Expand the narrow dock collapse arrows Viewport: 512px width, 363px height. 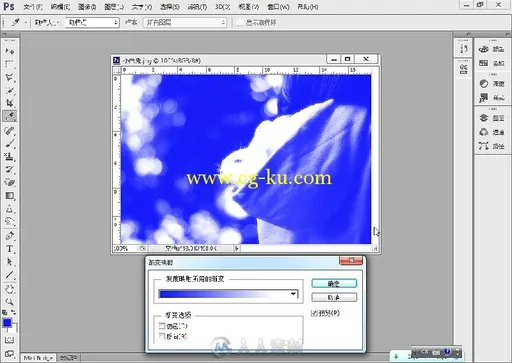point(469,34)
